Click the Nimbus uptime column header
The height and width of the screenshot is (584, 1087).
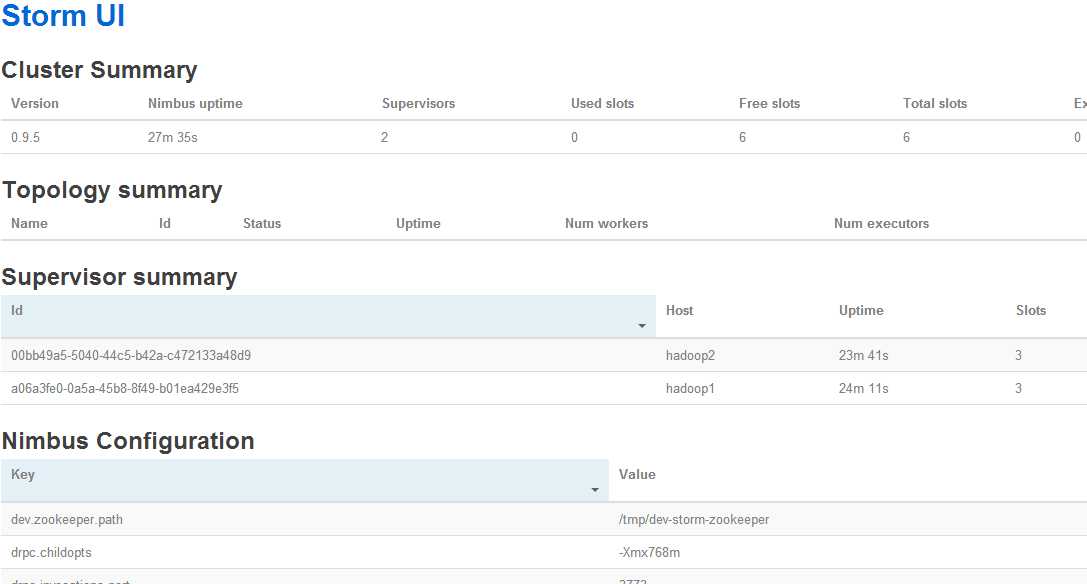195,103
